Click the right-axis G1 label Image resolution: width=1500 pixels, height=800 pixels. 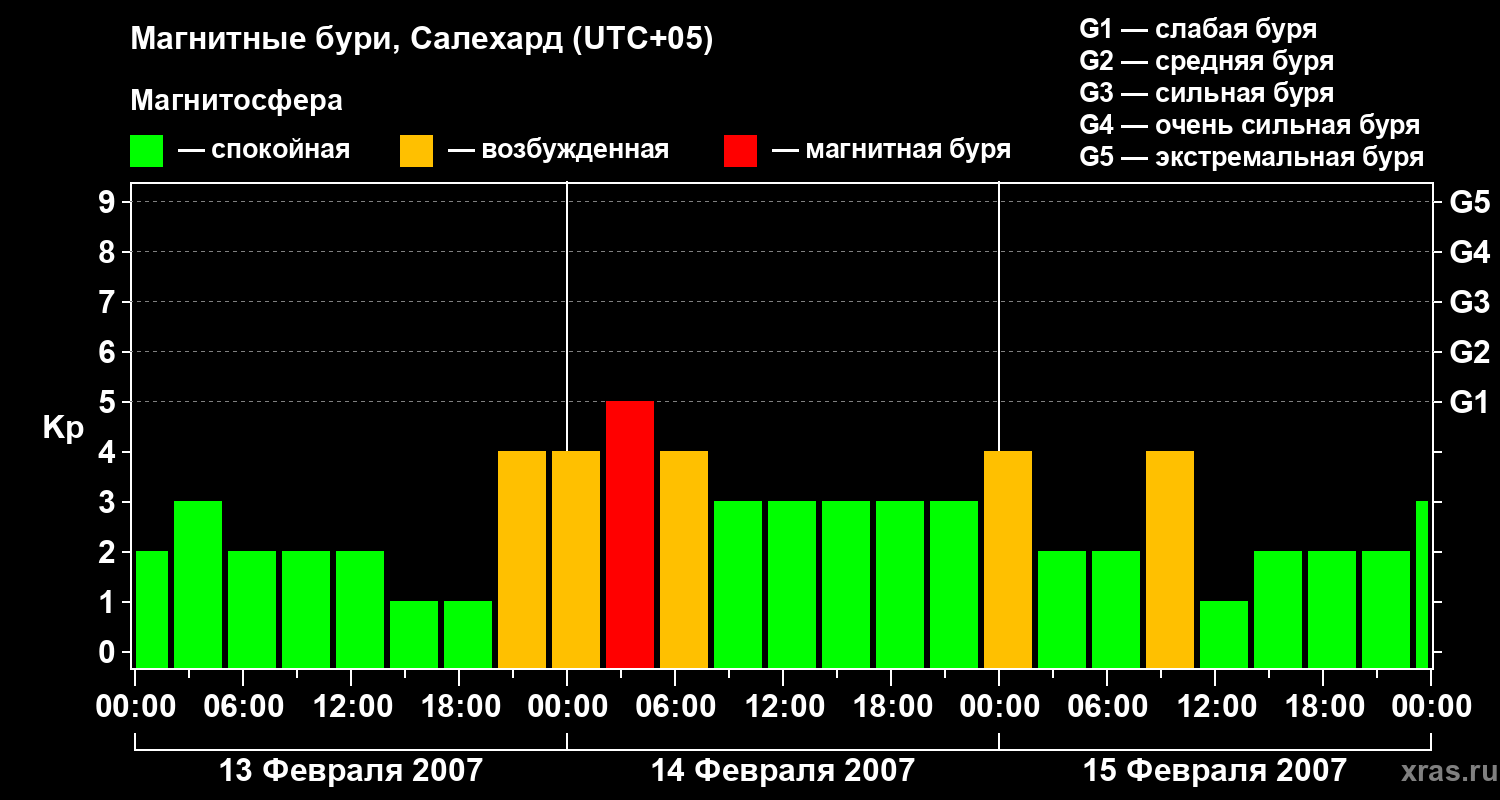point(1469,403)
